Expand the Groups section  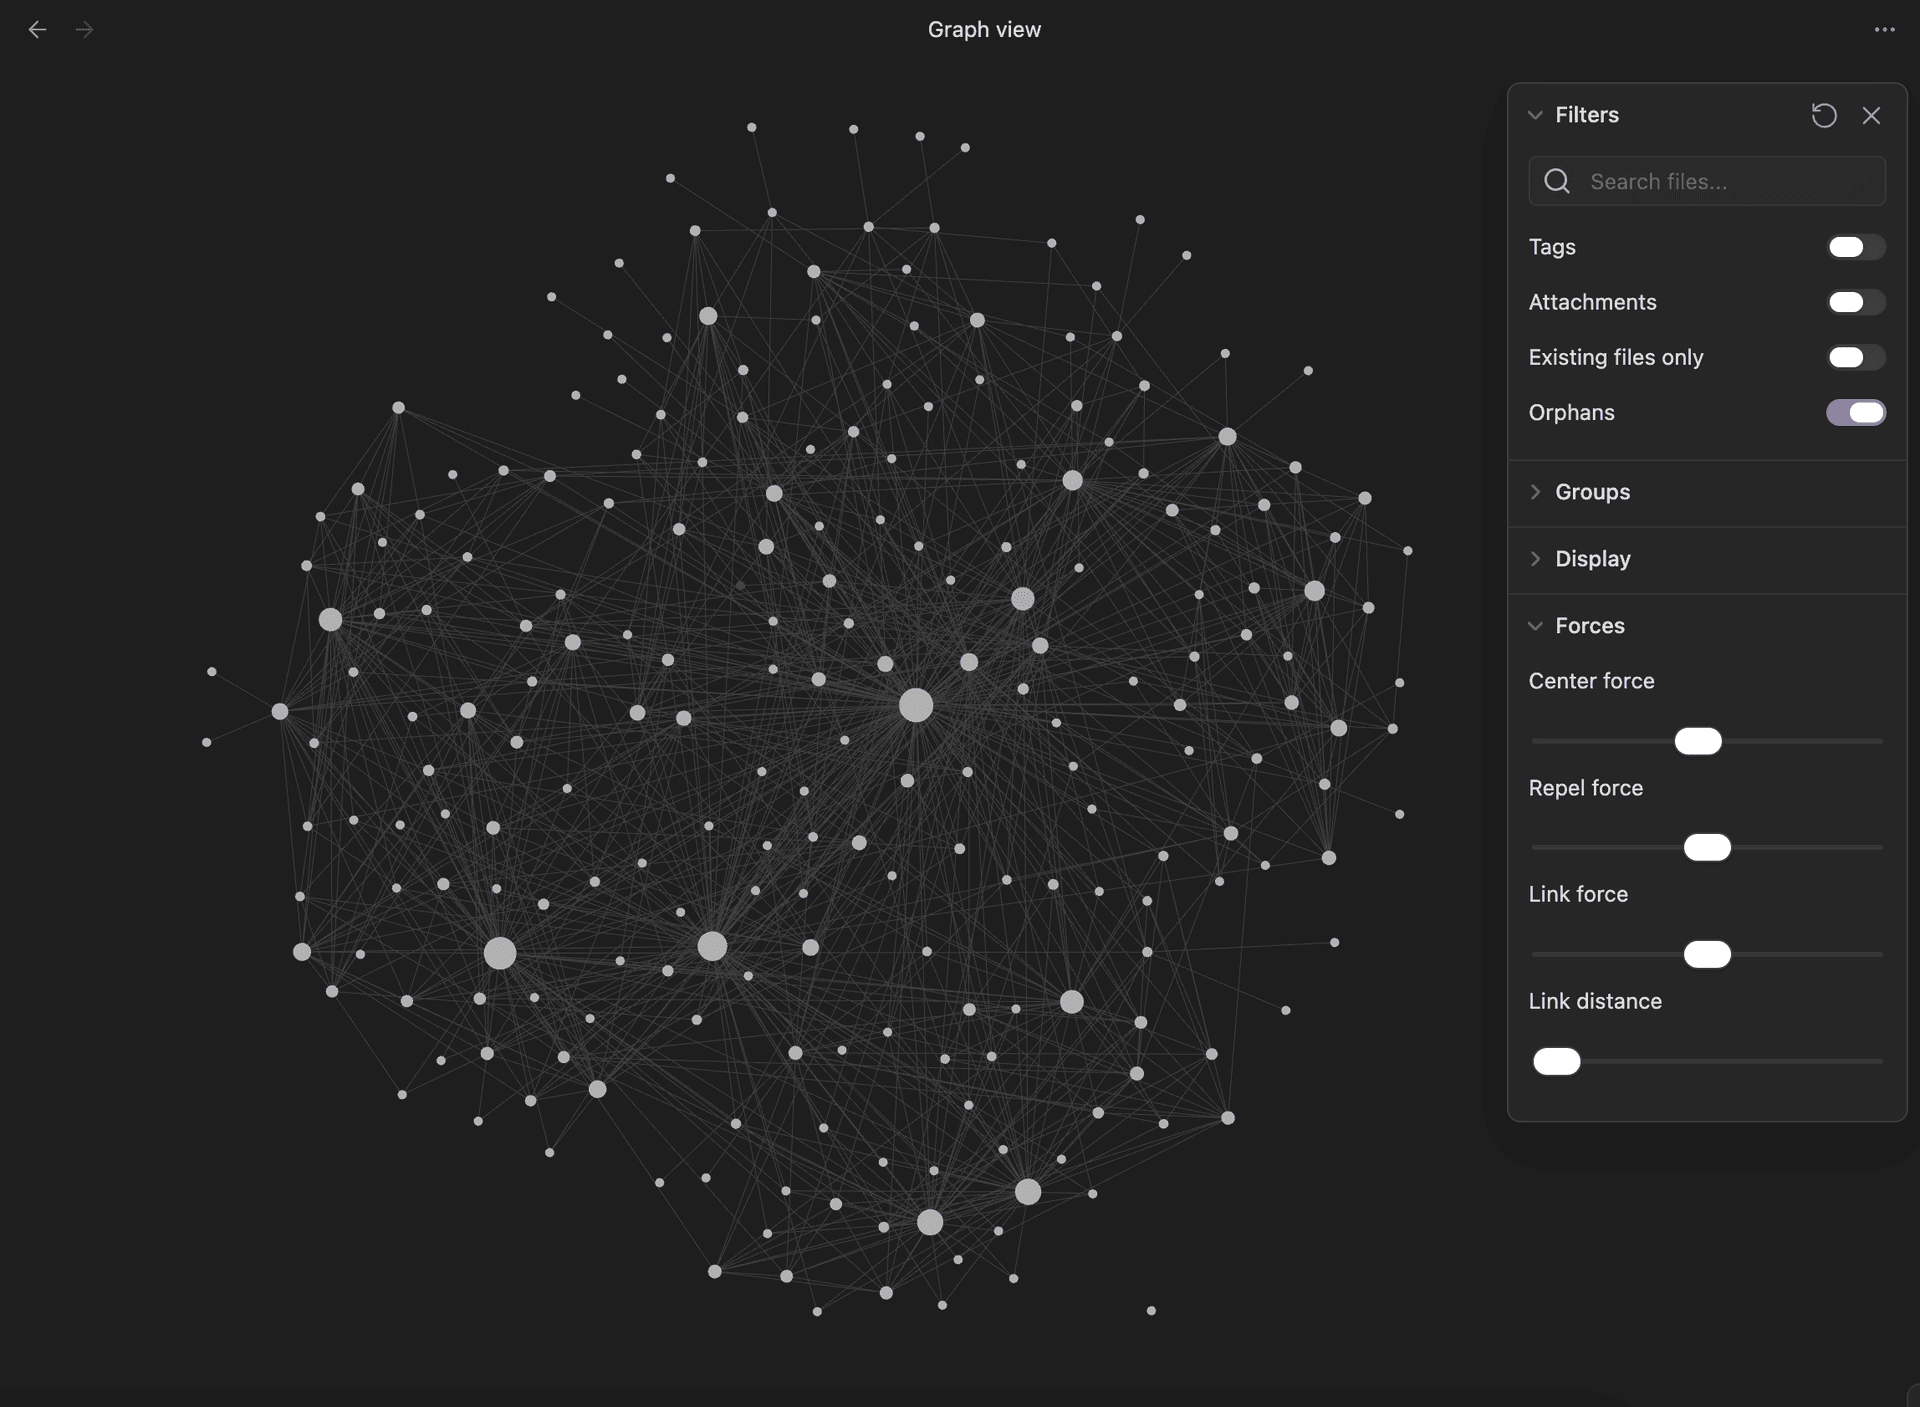click(1591, 492)
